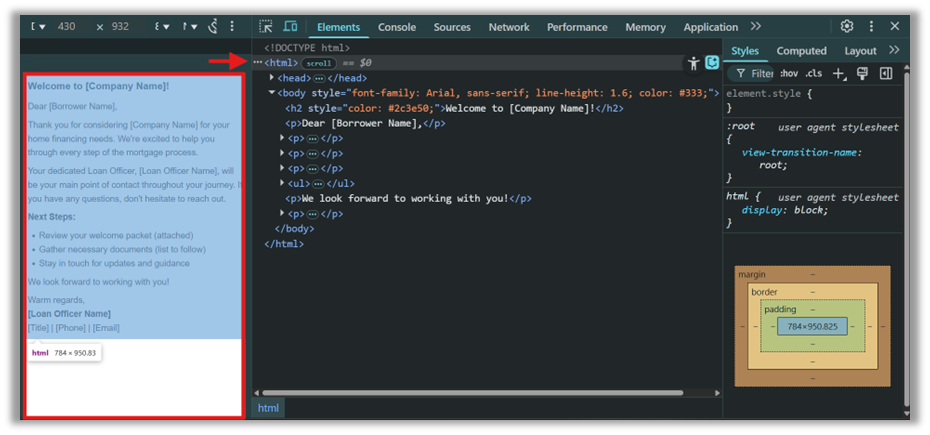
Task: Activate the inspect element picker tool
Action: (266, 27)
